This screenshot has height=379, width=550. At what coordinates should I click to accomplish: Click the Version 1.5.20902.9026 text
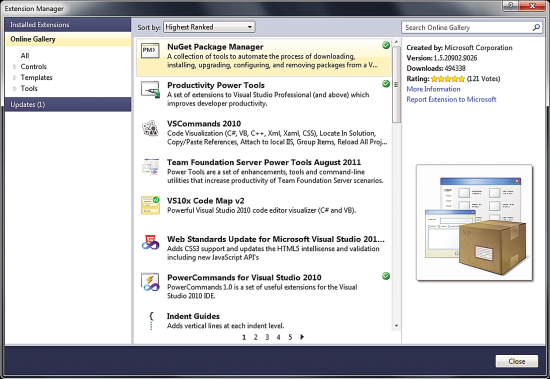[442, 58]
